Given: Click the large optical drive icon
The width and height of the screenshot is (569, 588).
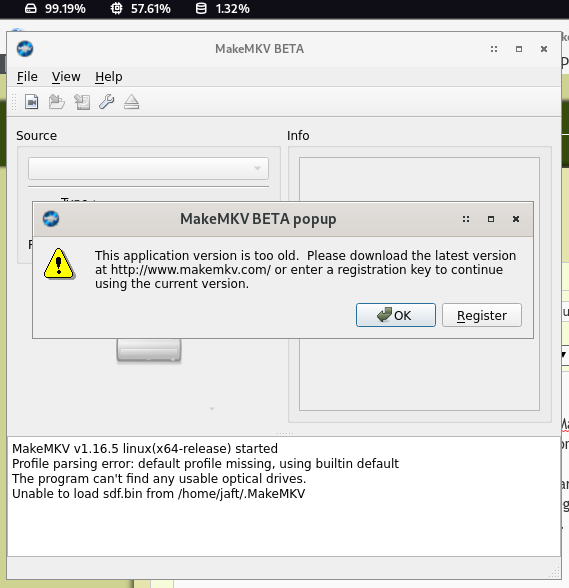Looking at the screenshot, I should coord(149,350).
